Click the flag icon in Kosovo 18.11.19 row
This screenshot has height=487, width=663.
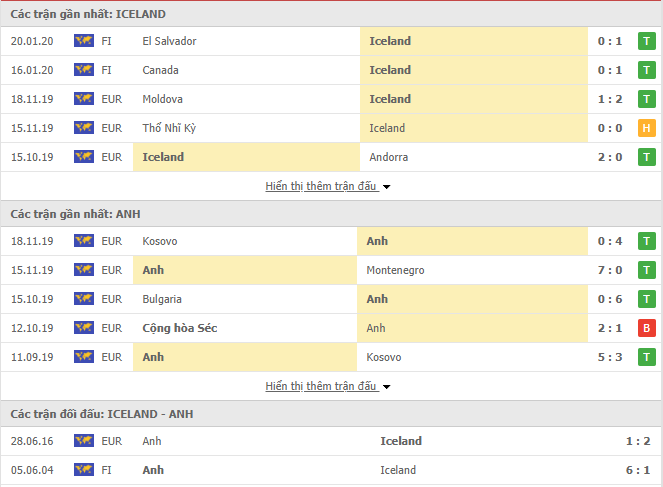83,241
